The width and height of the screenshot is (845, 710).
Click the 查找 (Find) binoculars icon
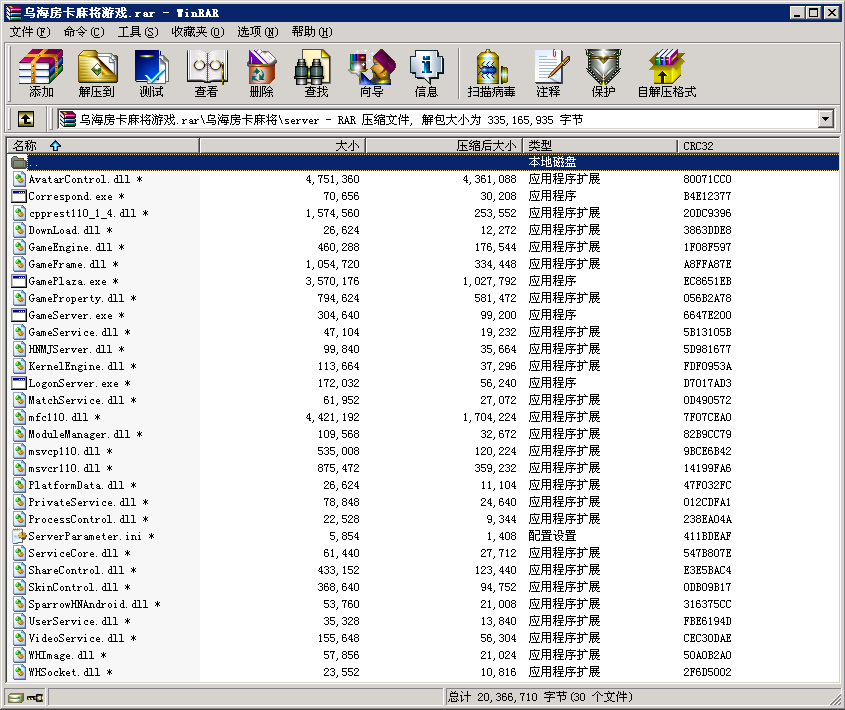point(316,74)
